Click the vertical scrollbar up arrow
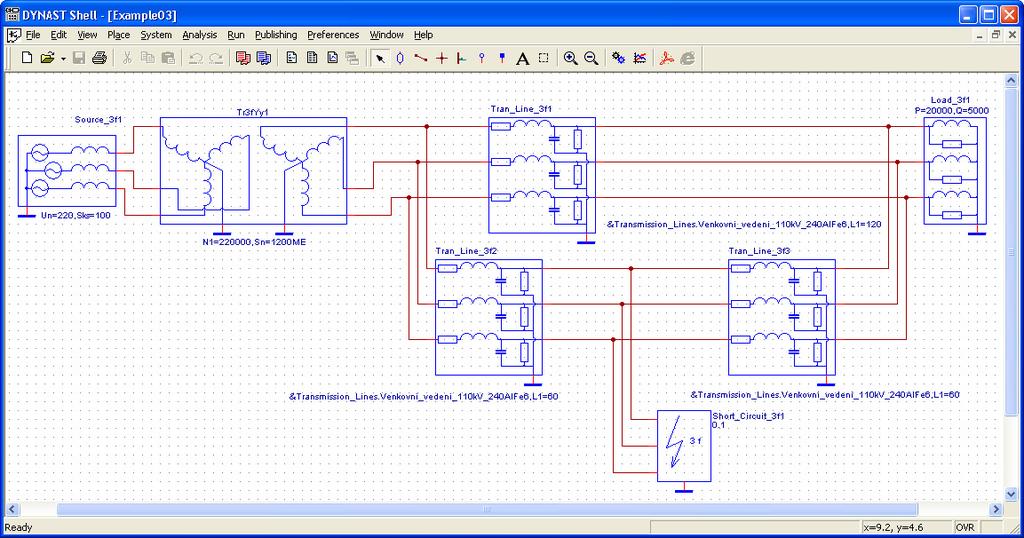The width and height of the screenshot is (1024, 538). (x=1011, y=80)
